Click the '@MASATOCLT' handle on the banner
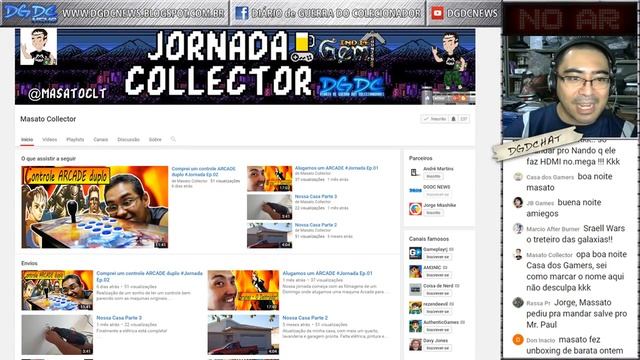The image size is (640, 360). pyautogui.click(x=67, y=94)
